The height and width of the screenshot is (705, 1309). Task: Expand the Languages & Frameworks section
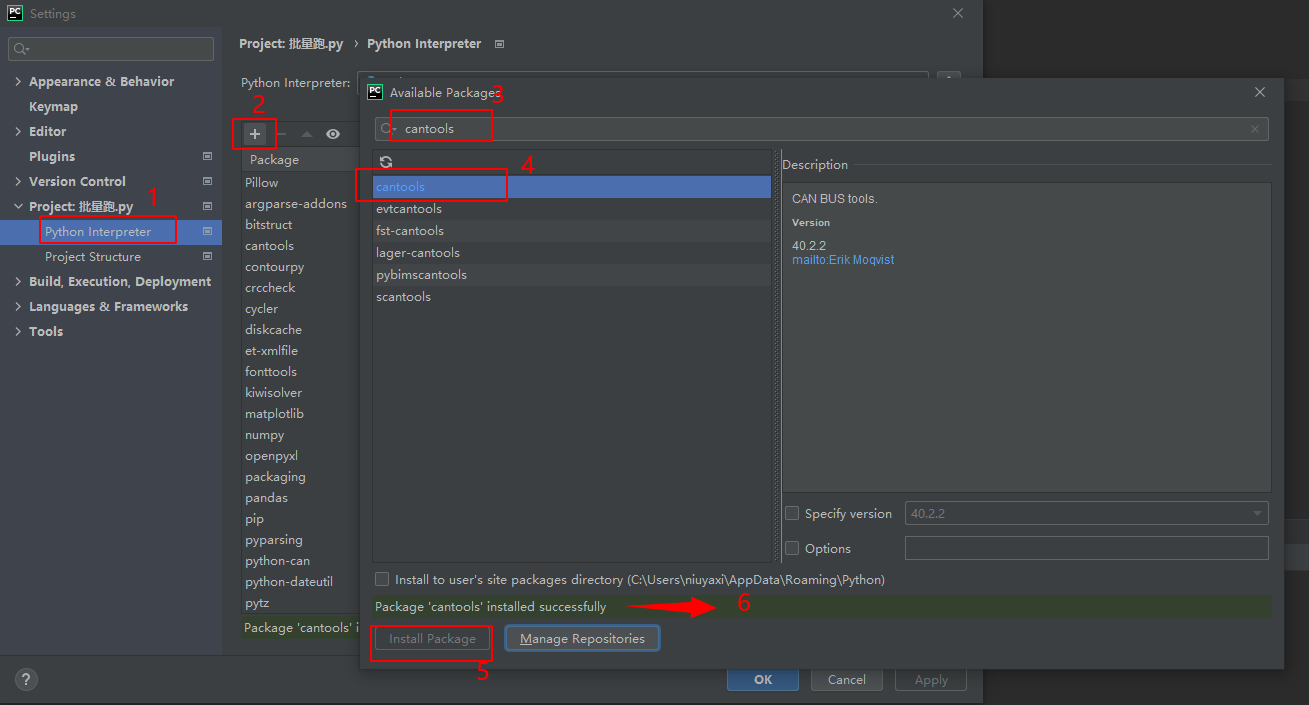pyautogui.click(x=18, y=306)
